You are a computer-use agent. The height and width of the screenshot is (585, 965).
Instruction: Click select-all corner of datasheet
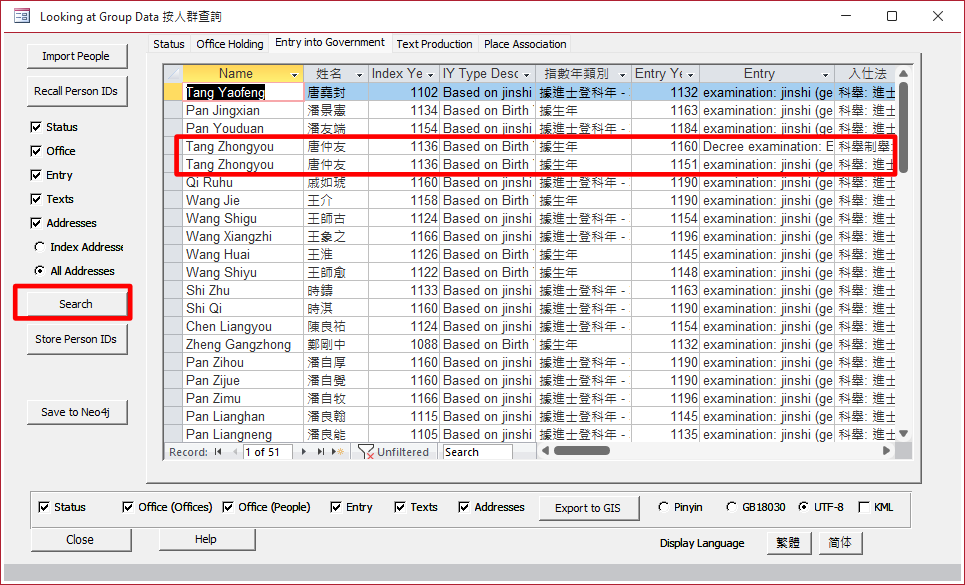(173, 74)
